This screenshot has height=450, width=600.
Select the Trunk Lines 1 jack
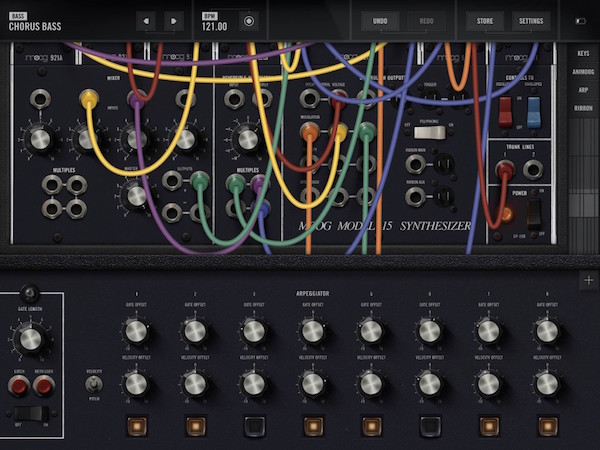coord(505,169)
